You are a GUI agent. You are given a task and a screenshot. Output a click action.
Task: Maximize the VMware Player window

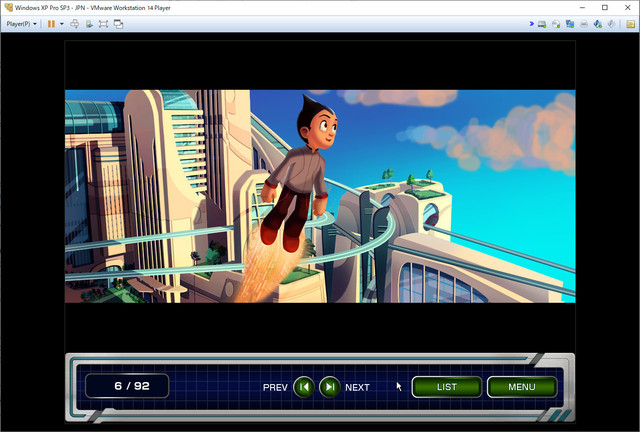605,7
